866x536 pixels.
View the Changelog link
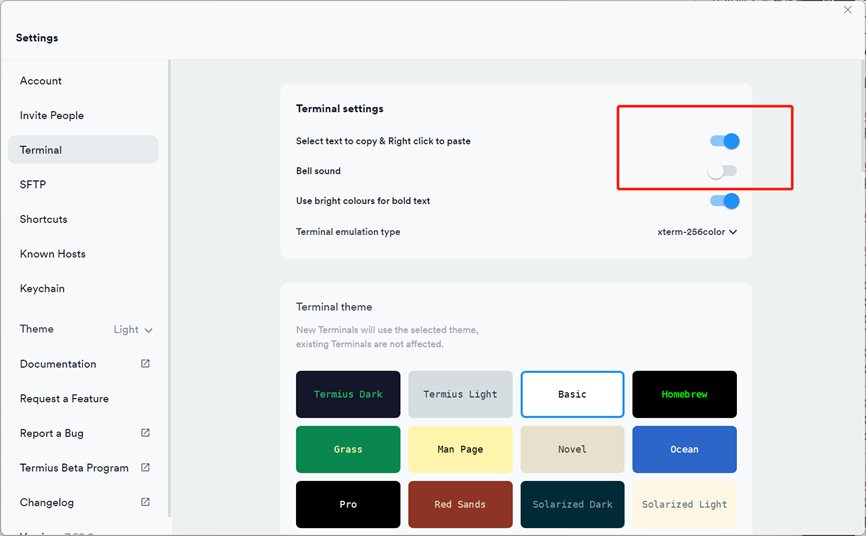coord(46,502)
